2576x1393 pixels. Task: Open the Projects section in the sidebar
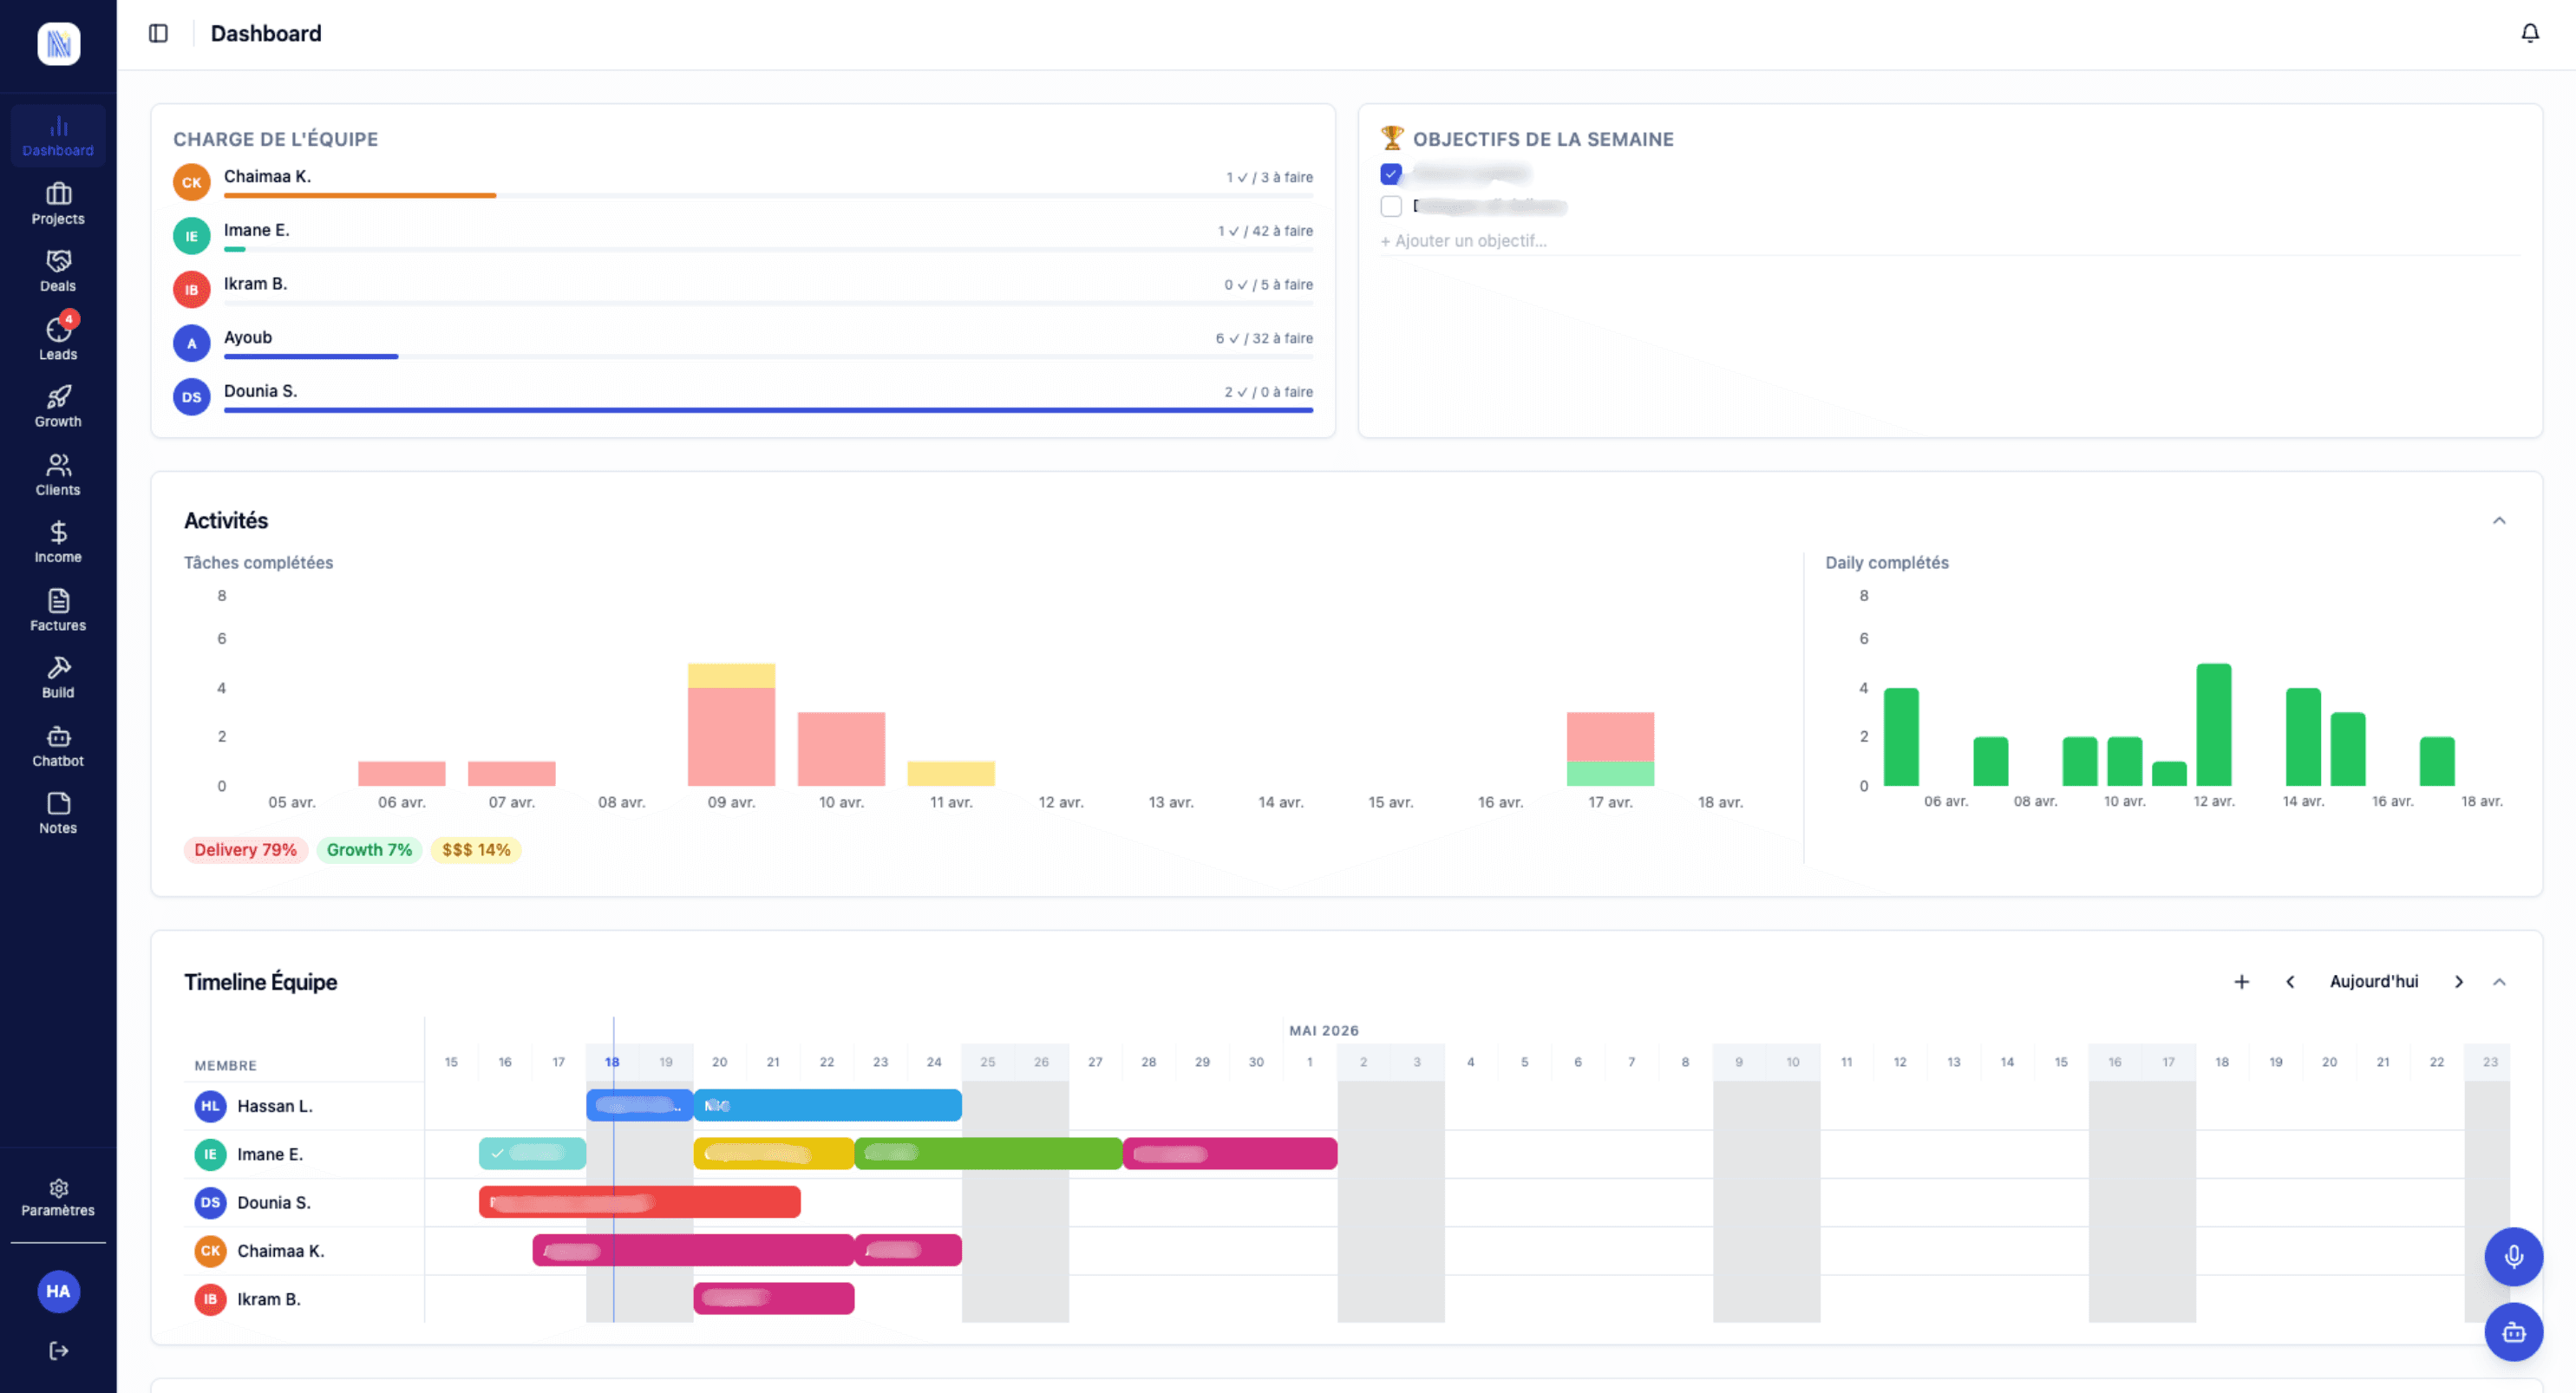coord(57,203)
